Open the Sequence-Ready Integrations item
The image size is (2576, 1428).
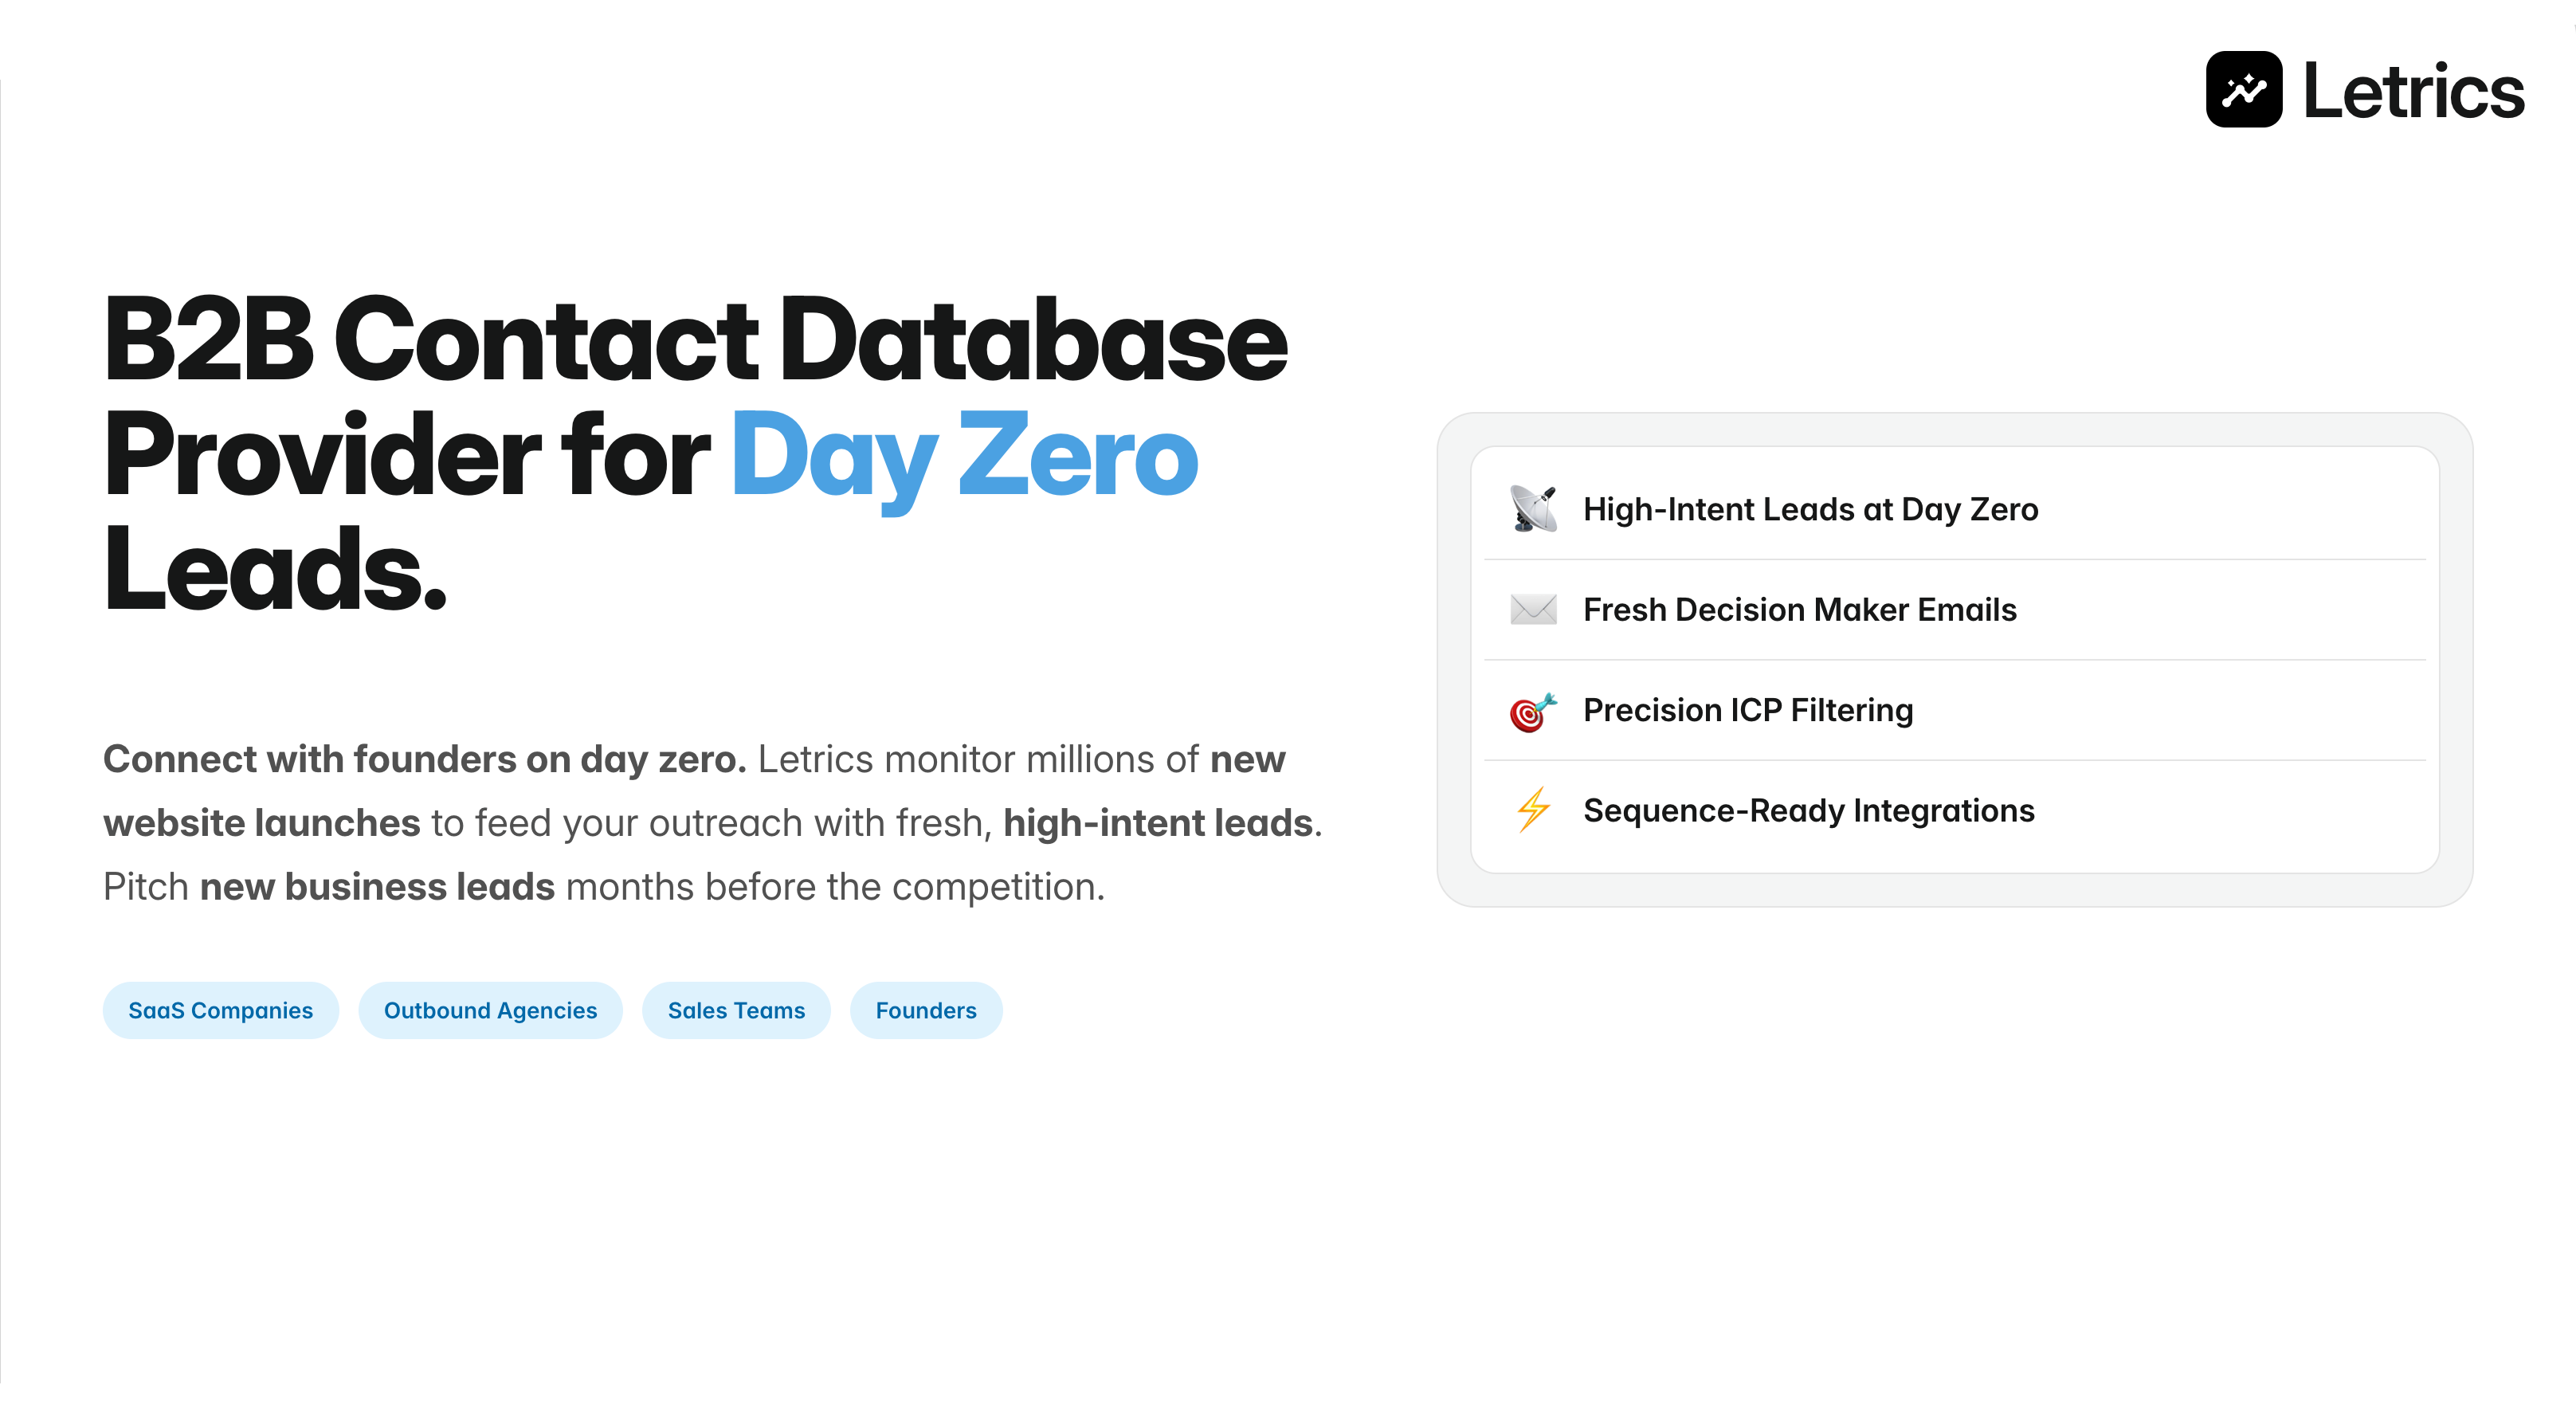(x=1808, y=810)
